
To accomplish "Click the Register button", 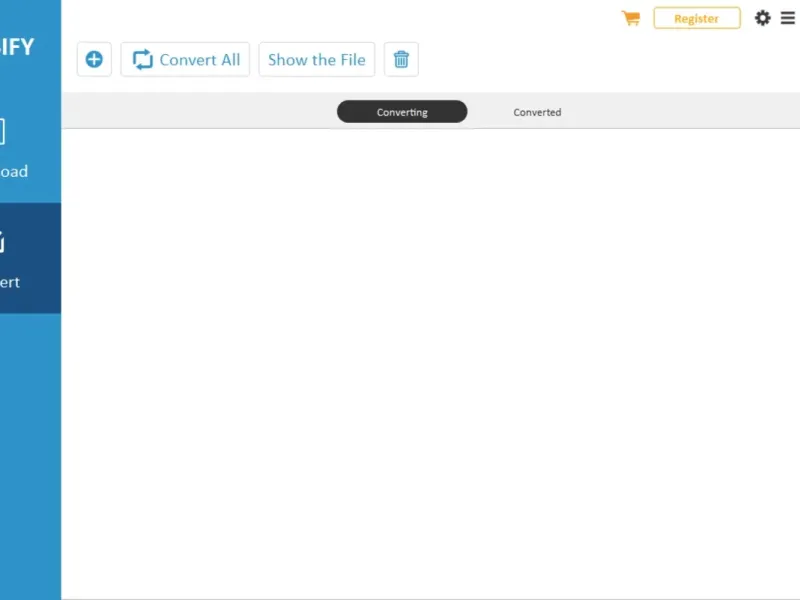I will [x=697, y=18].
